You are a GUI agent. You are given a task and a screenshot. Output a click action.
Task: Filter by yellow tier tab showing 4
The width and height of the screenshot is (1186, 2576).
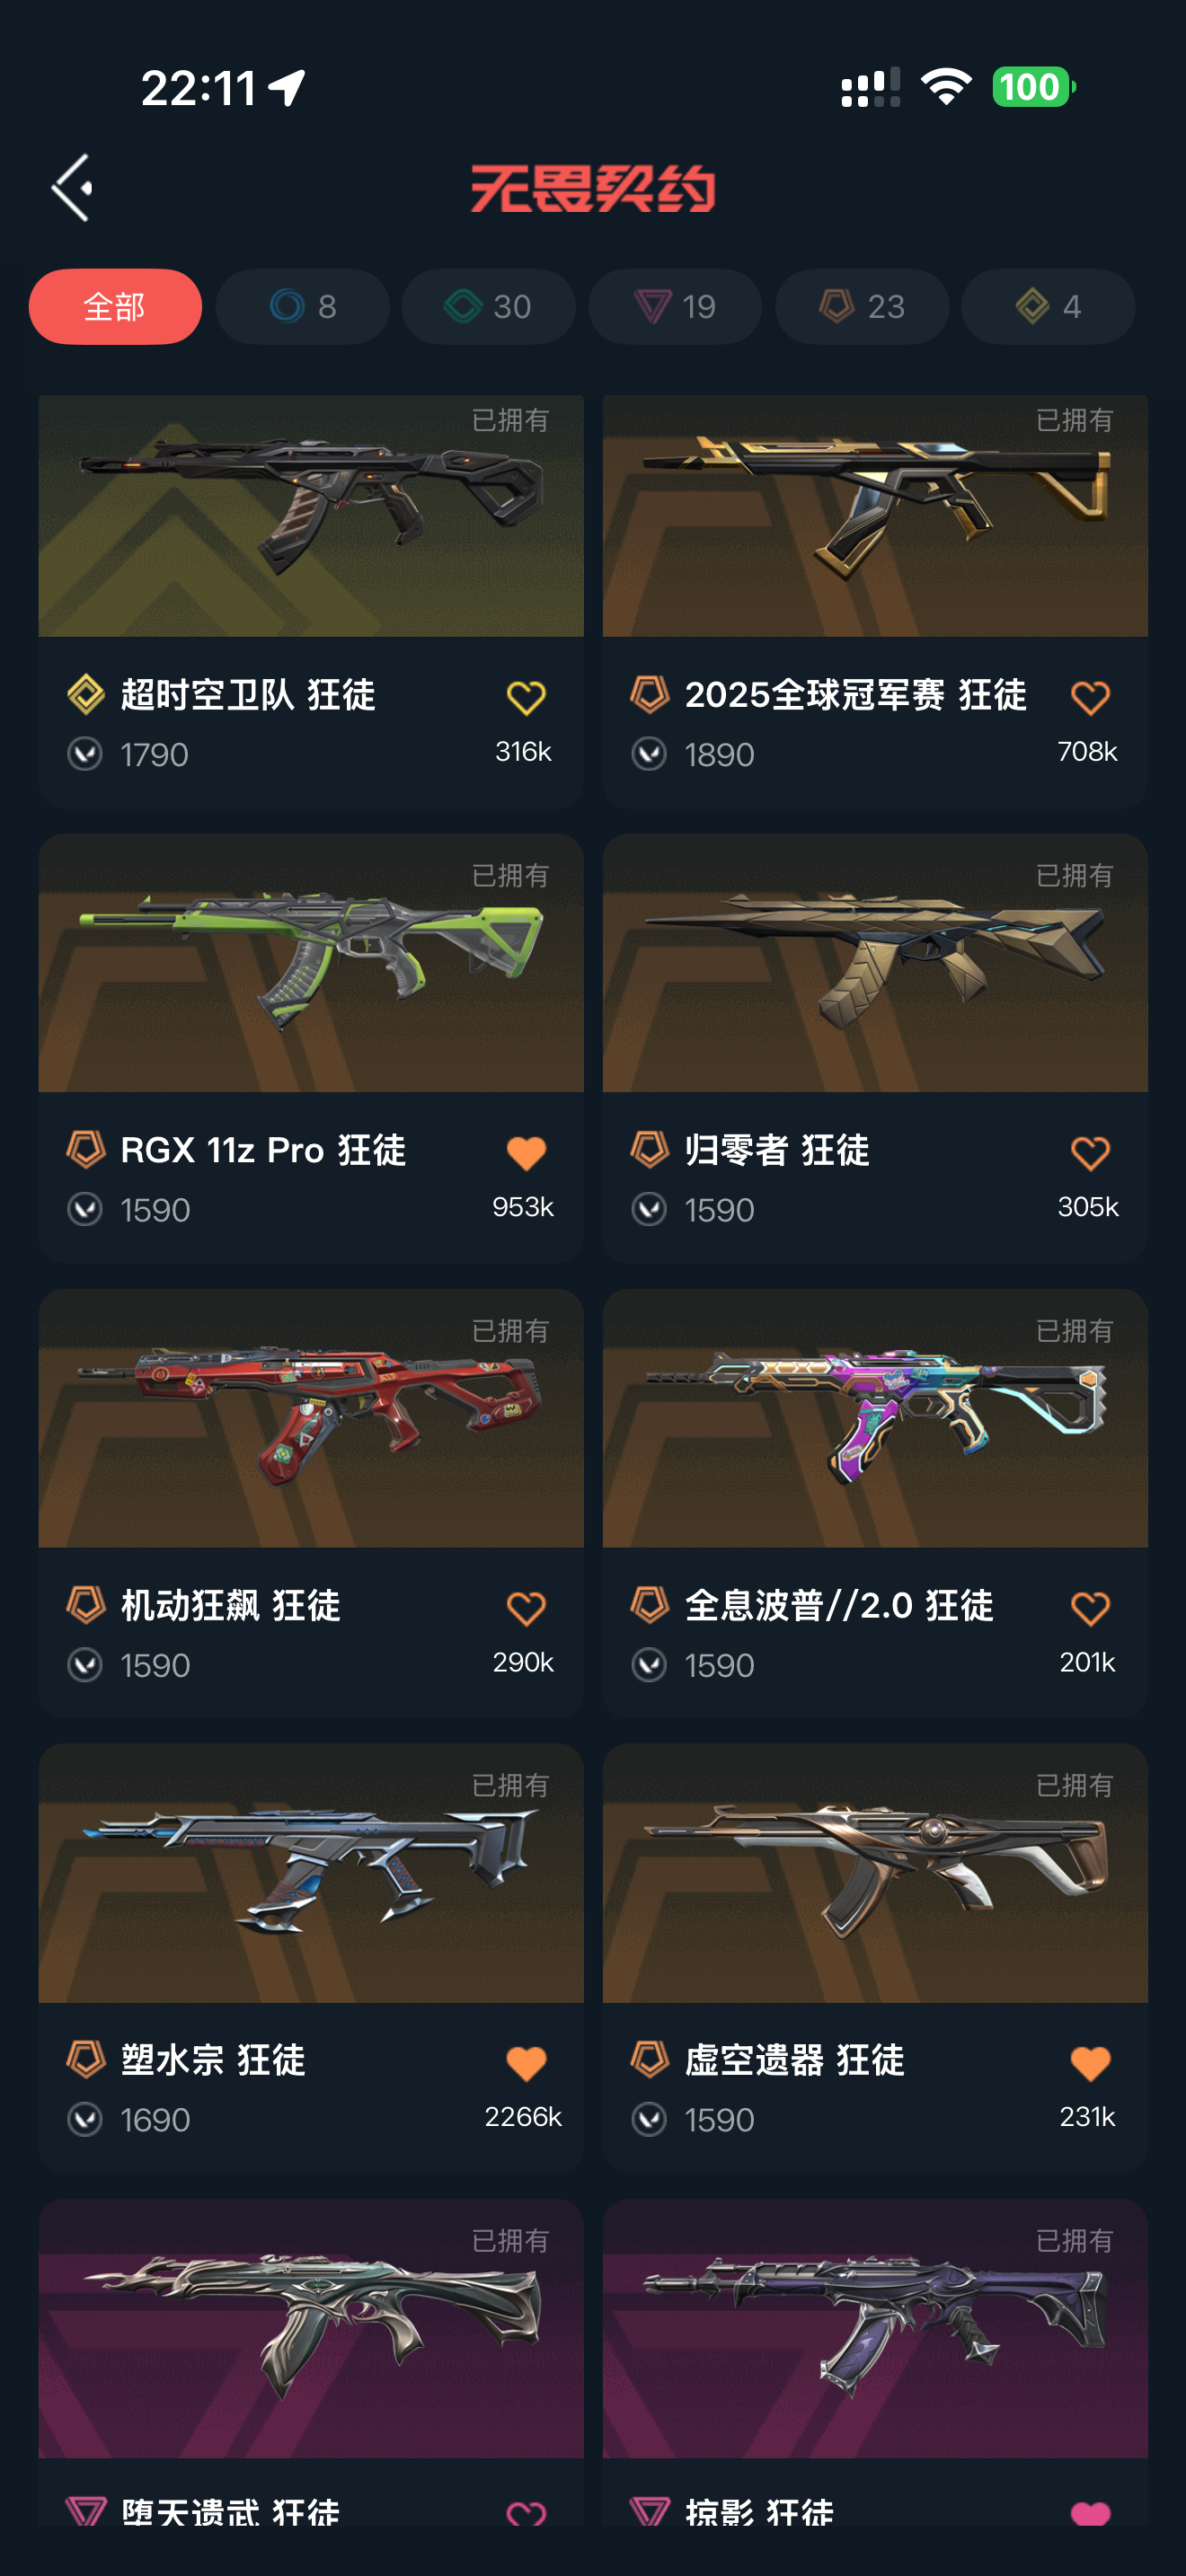pyautogui.click(x=1048, y=306)
